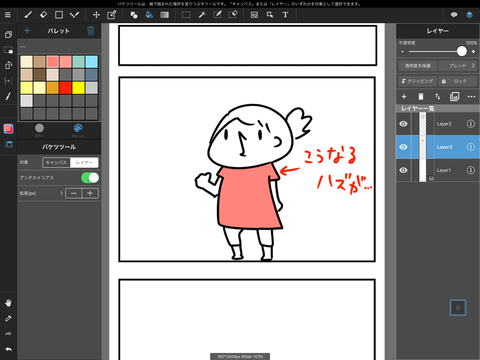The height and width of the screenshot is (360, 480).
Task: Click the pen stylus icon in sidebar
Action: click(8, 96)
